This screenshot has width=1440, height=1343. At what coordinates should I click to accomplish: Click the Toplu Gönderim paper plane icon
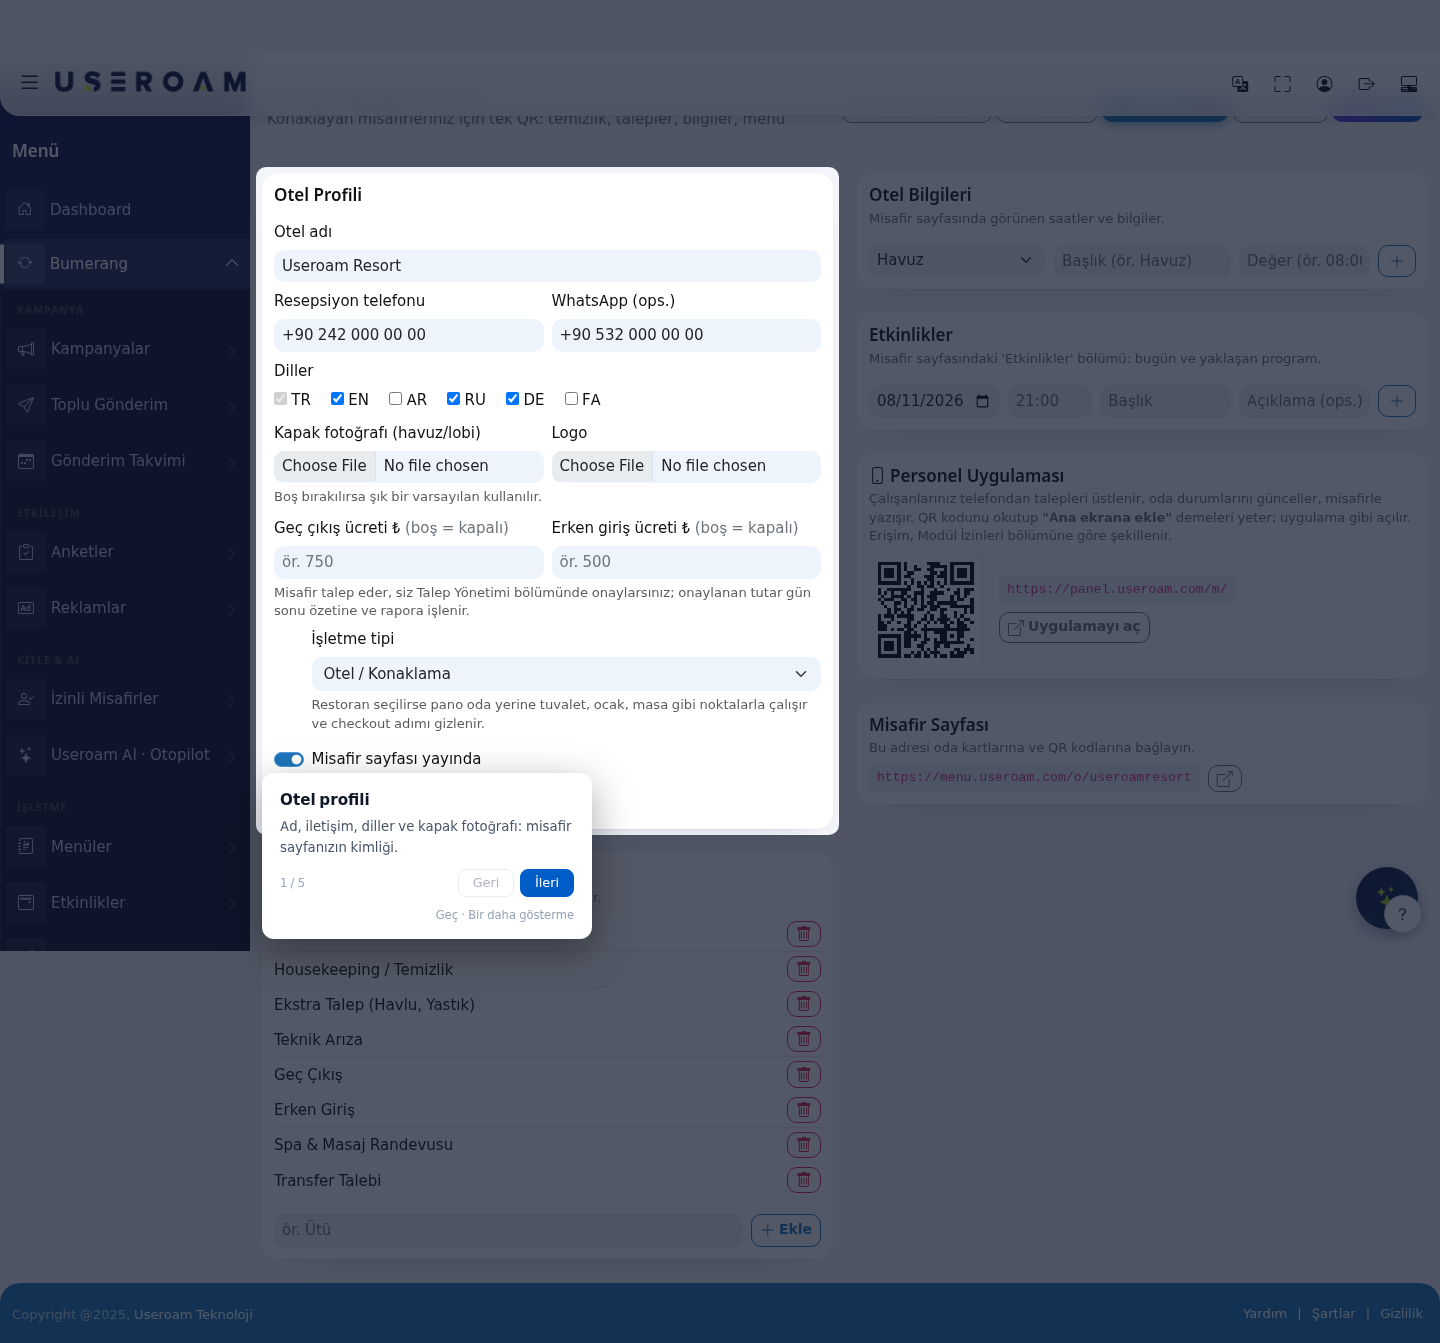coord(26,405)
